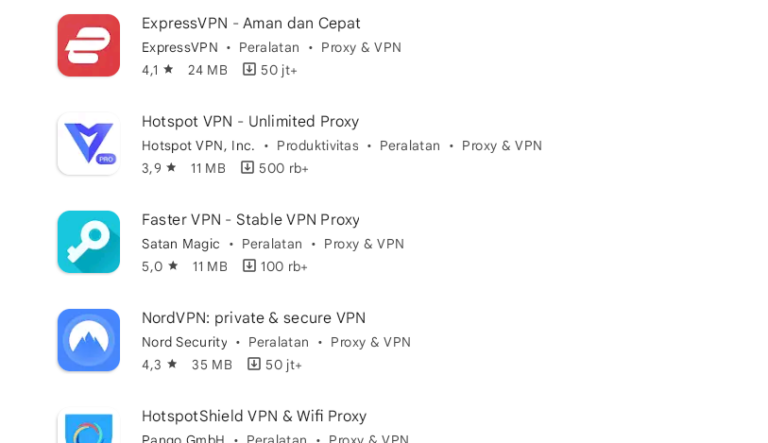768x443 pixels.
Task: Tap HotspotShield VPN & Wifi Proxy title
Action: click(x=254, y=415)
